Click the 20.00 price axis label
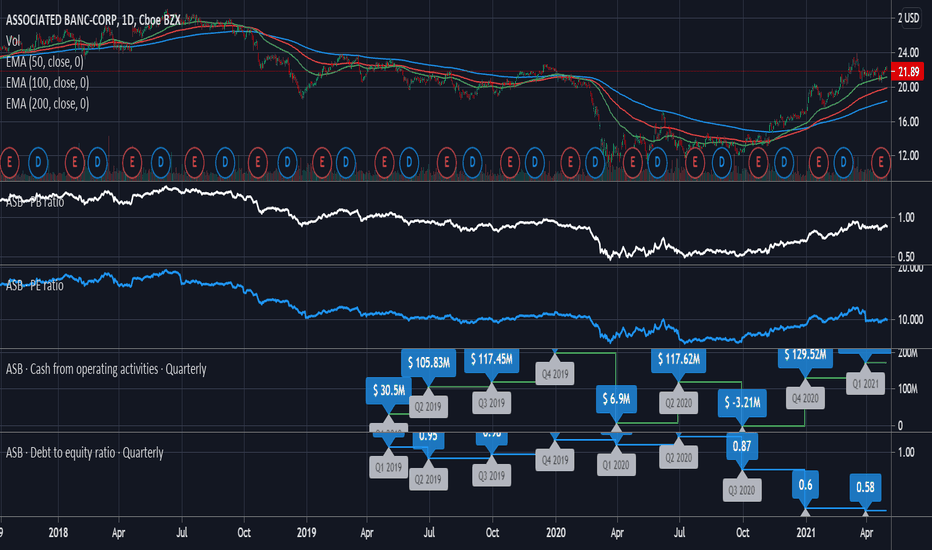The width and height of the screenshot is (932, 550). pos(908,87)
